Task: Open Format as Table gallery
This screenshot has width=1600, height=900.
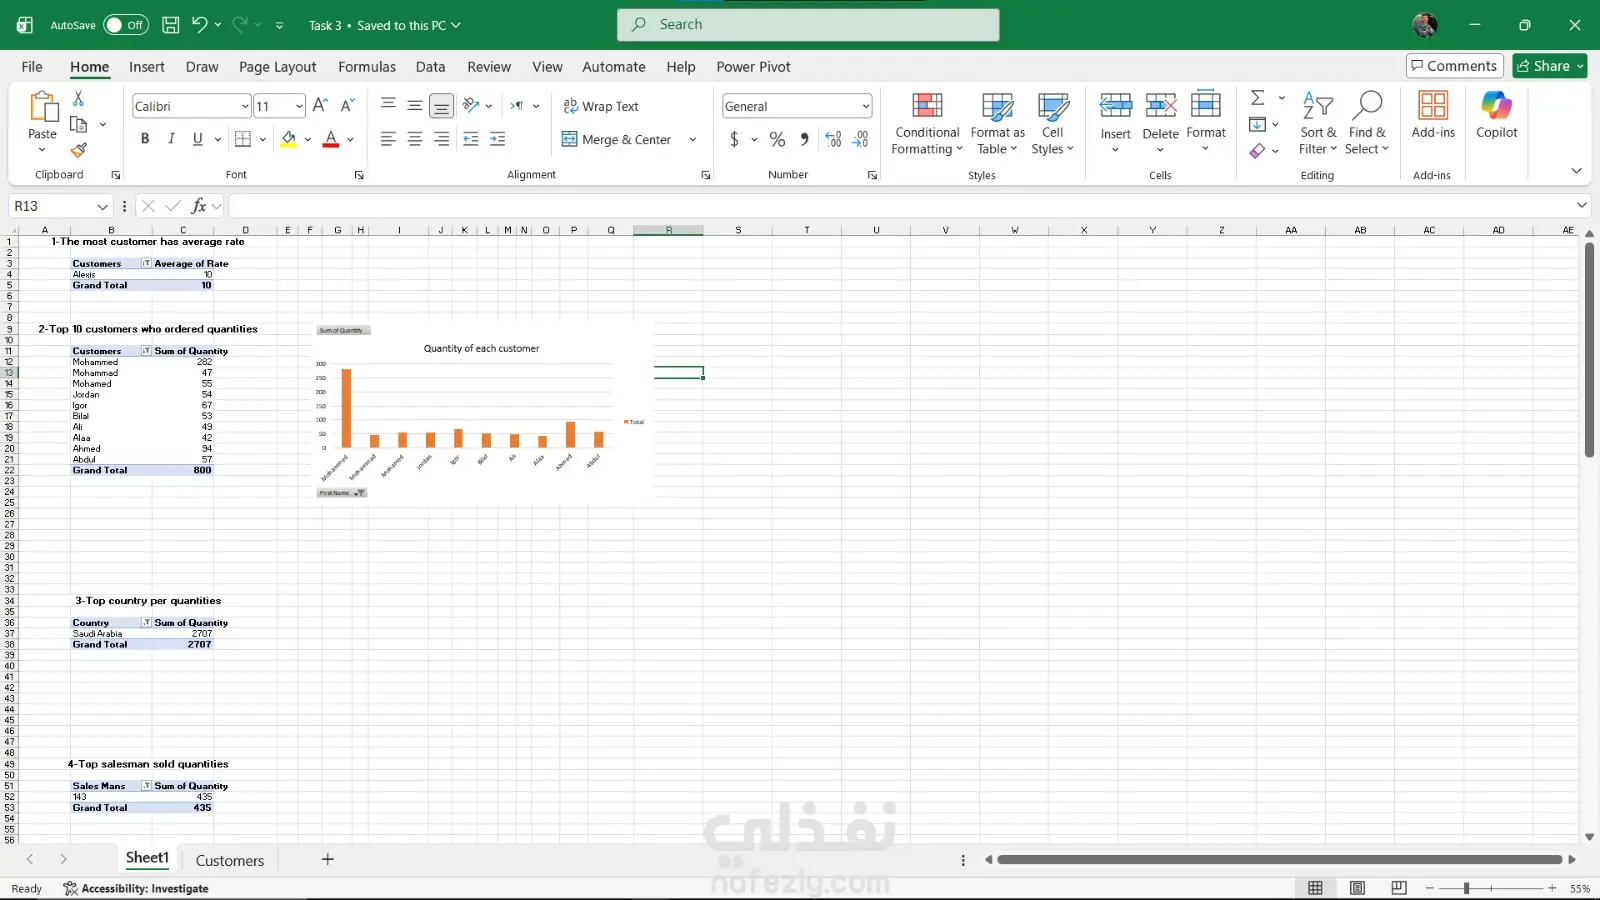Action: tap(998, 124)
